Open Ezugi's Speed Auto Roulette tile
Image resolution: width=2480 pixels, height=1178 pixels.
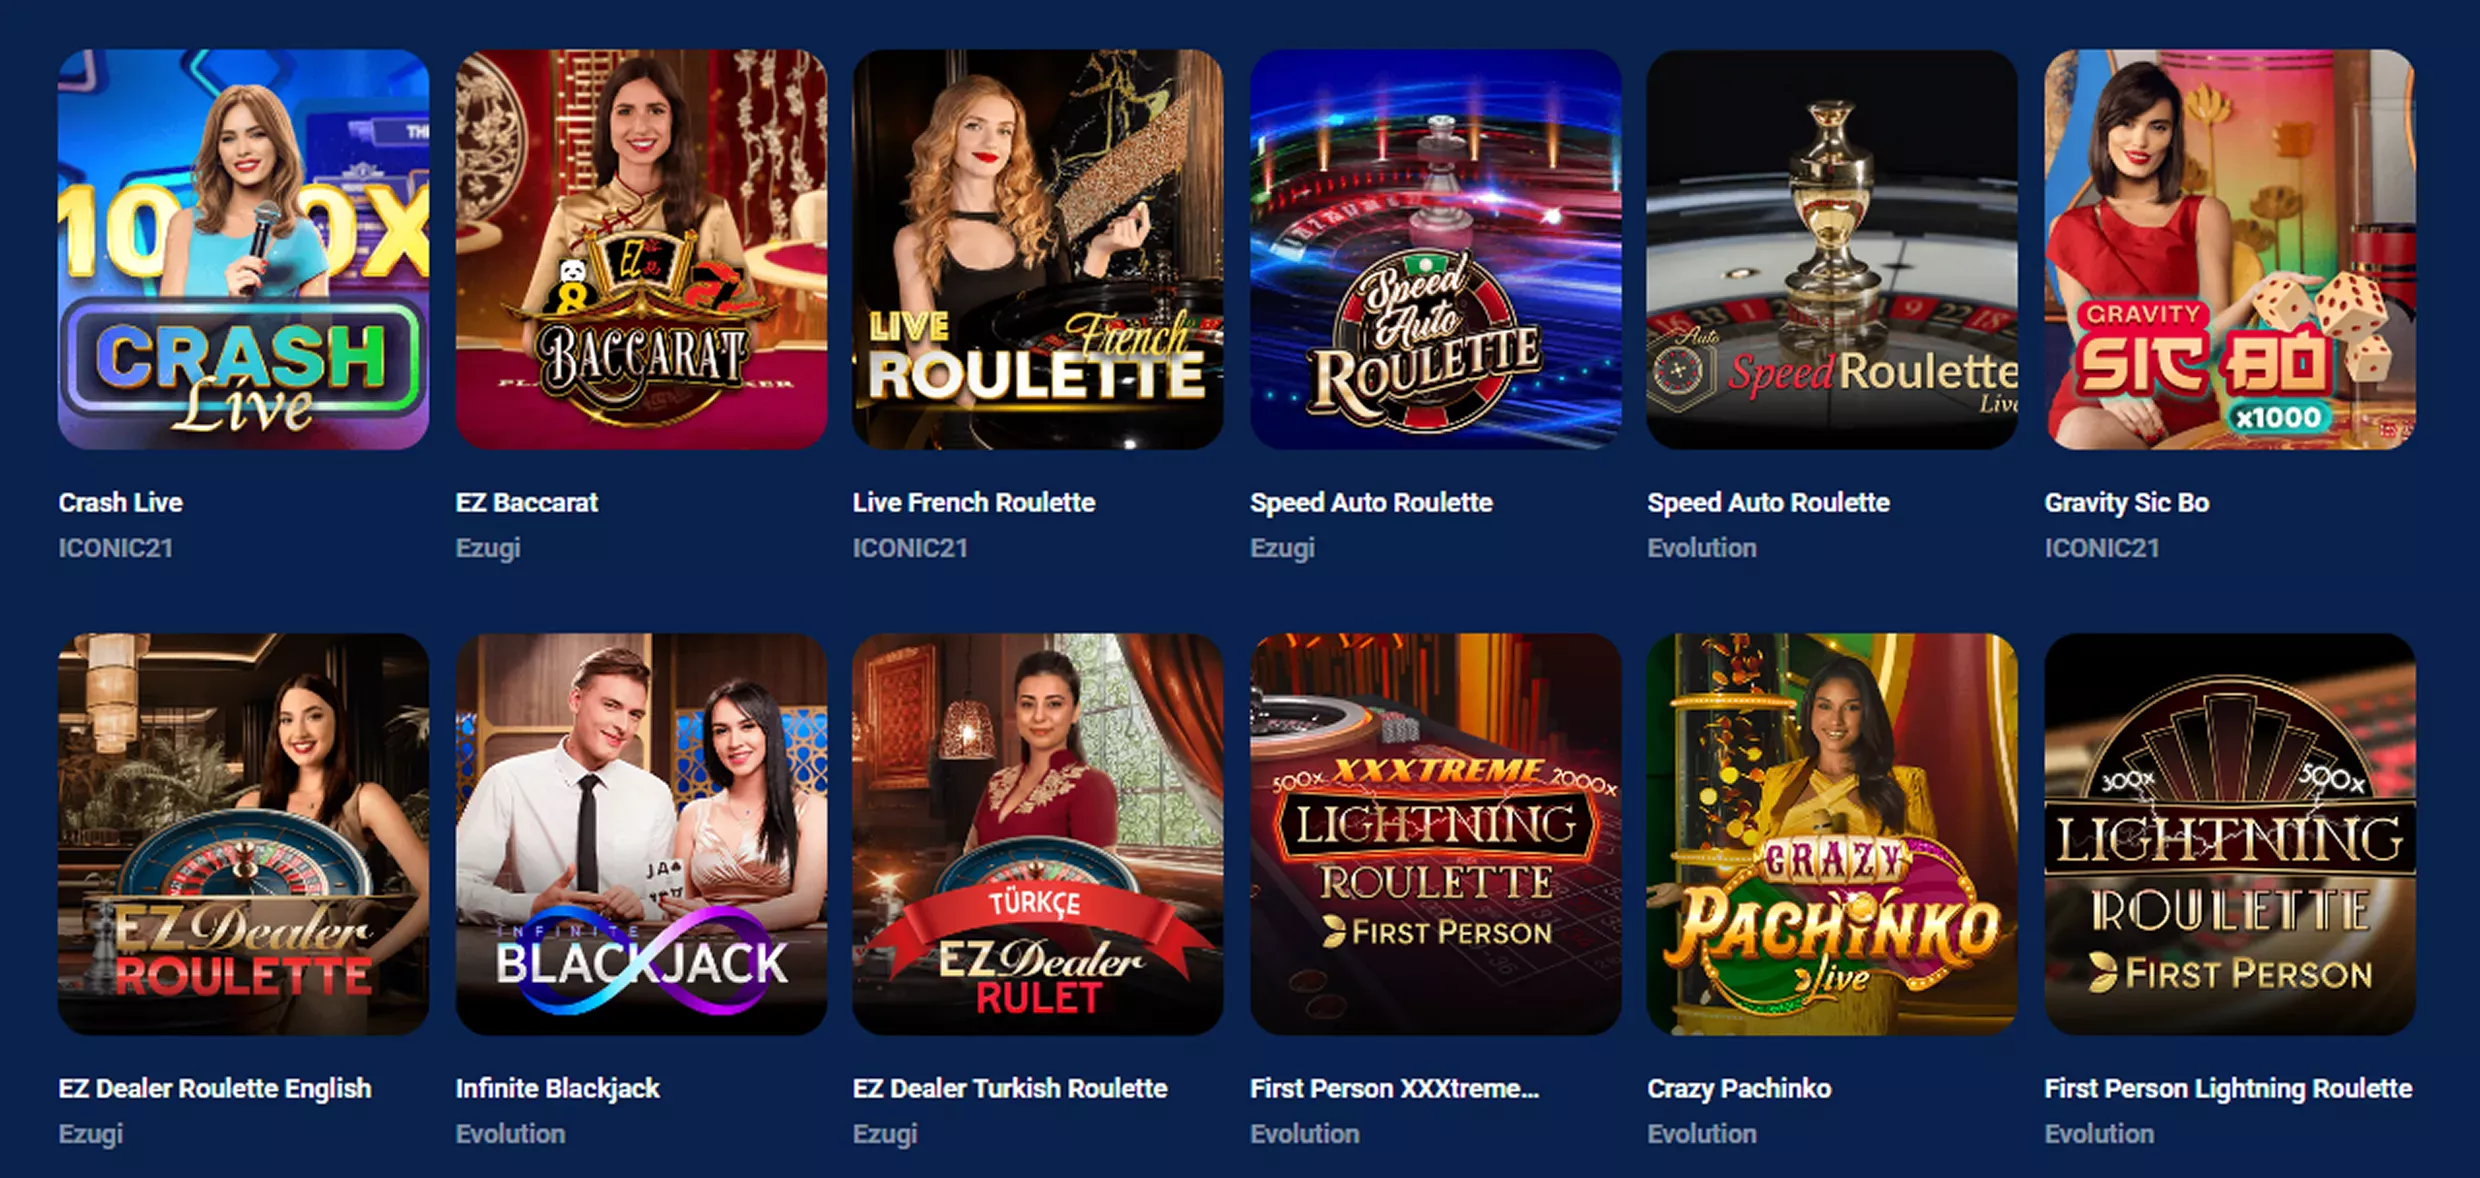pos(1435,249)
